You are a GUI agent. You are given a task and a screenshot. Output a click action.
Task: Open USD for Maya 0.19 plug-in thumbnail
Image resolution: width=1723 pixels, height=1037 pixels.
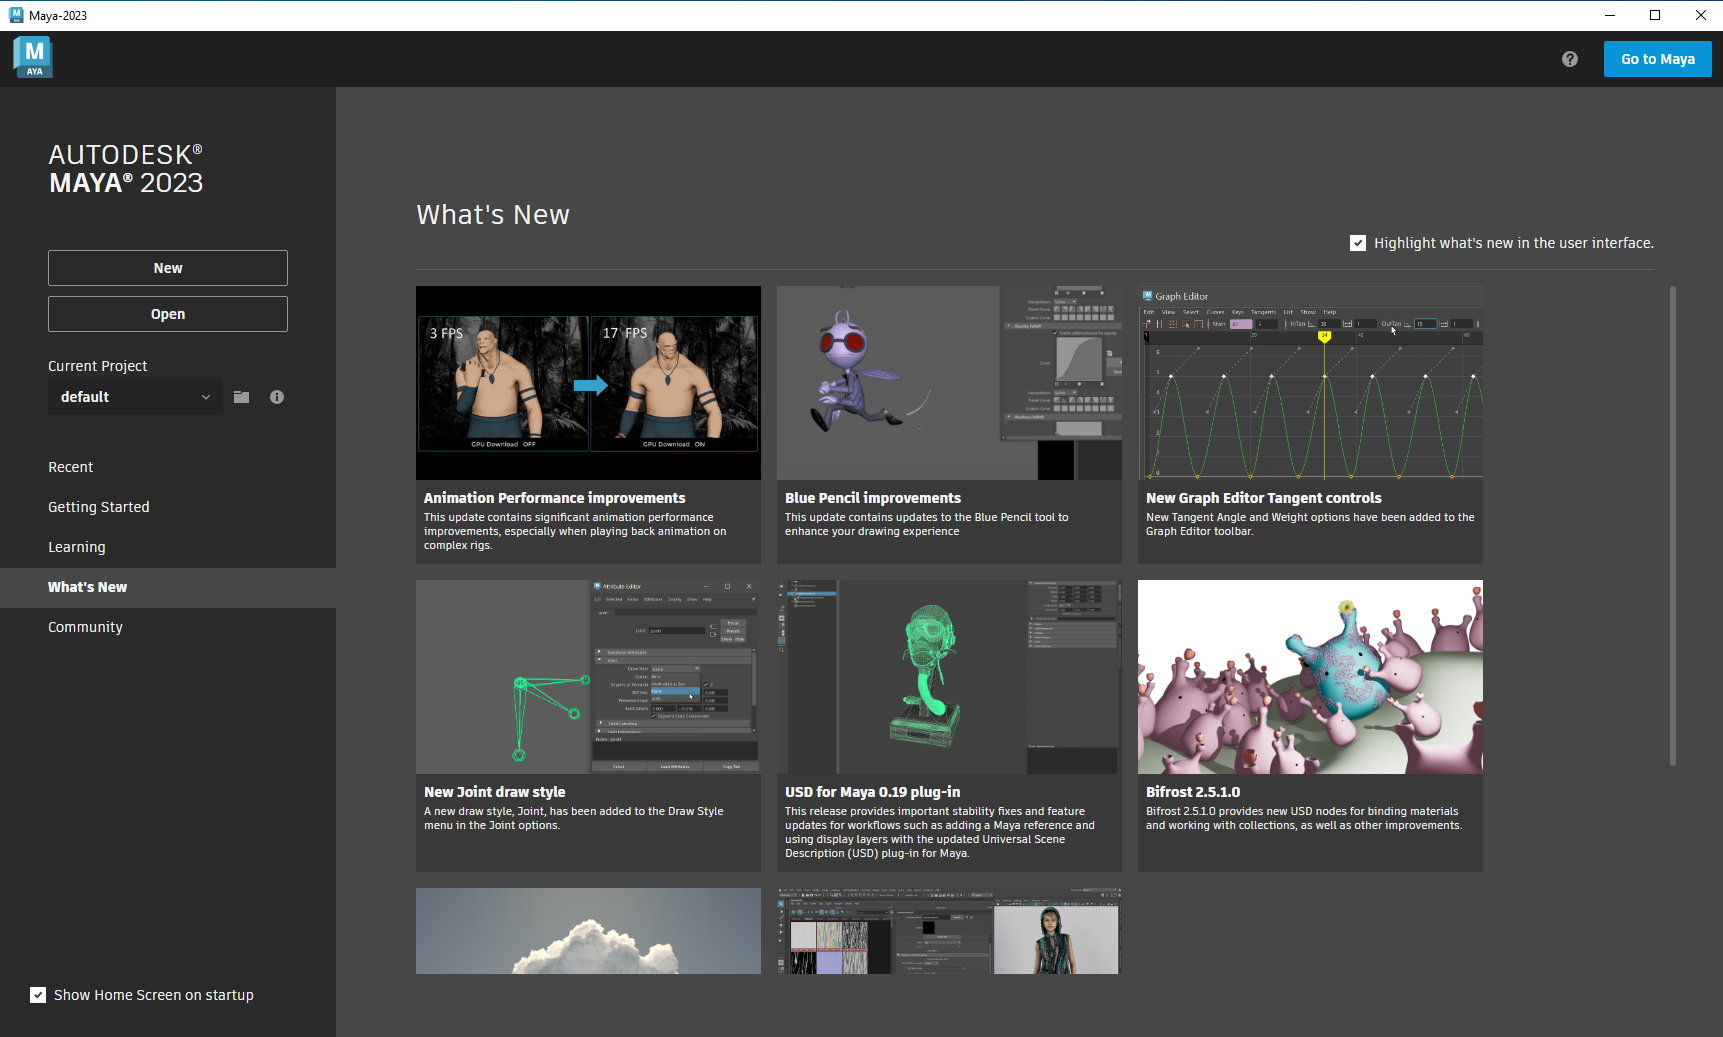coord(949,677)
